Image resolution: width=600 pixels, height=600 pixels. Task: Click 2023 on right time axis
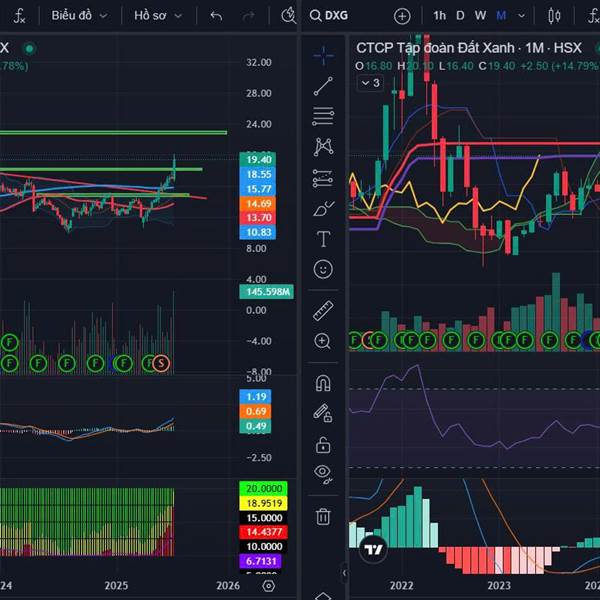(x=499, y=586)
